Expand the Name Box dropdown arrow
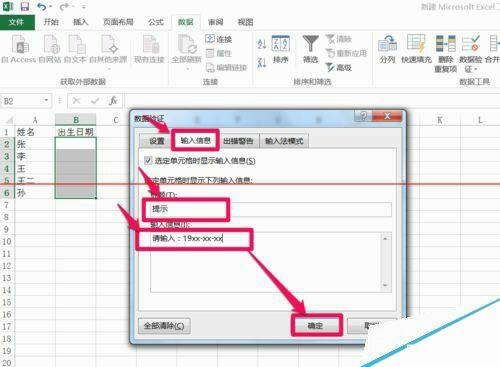 (46, 100)
